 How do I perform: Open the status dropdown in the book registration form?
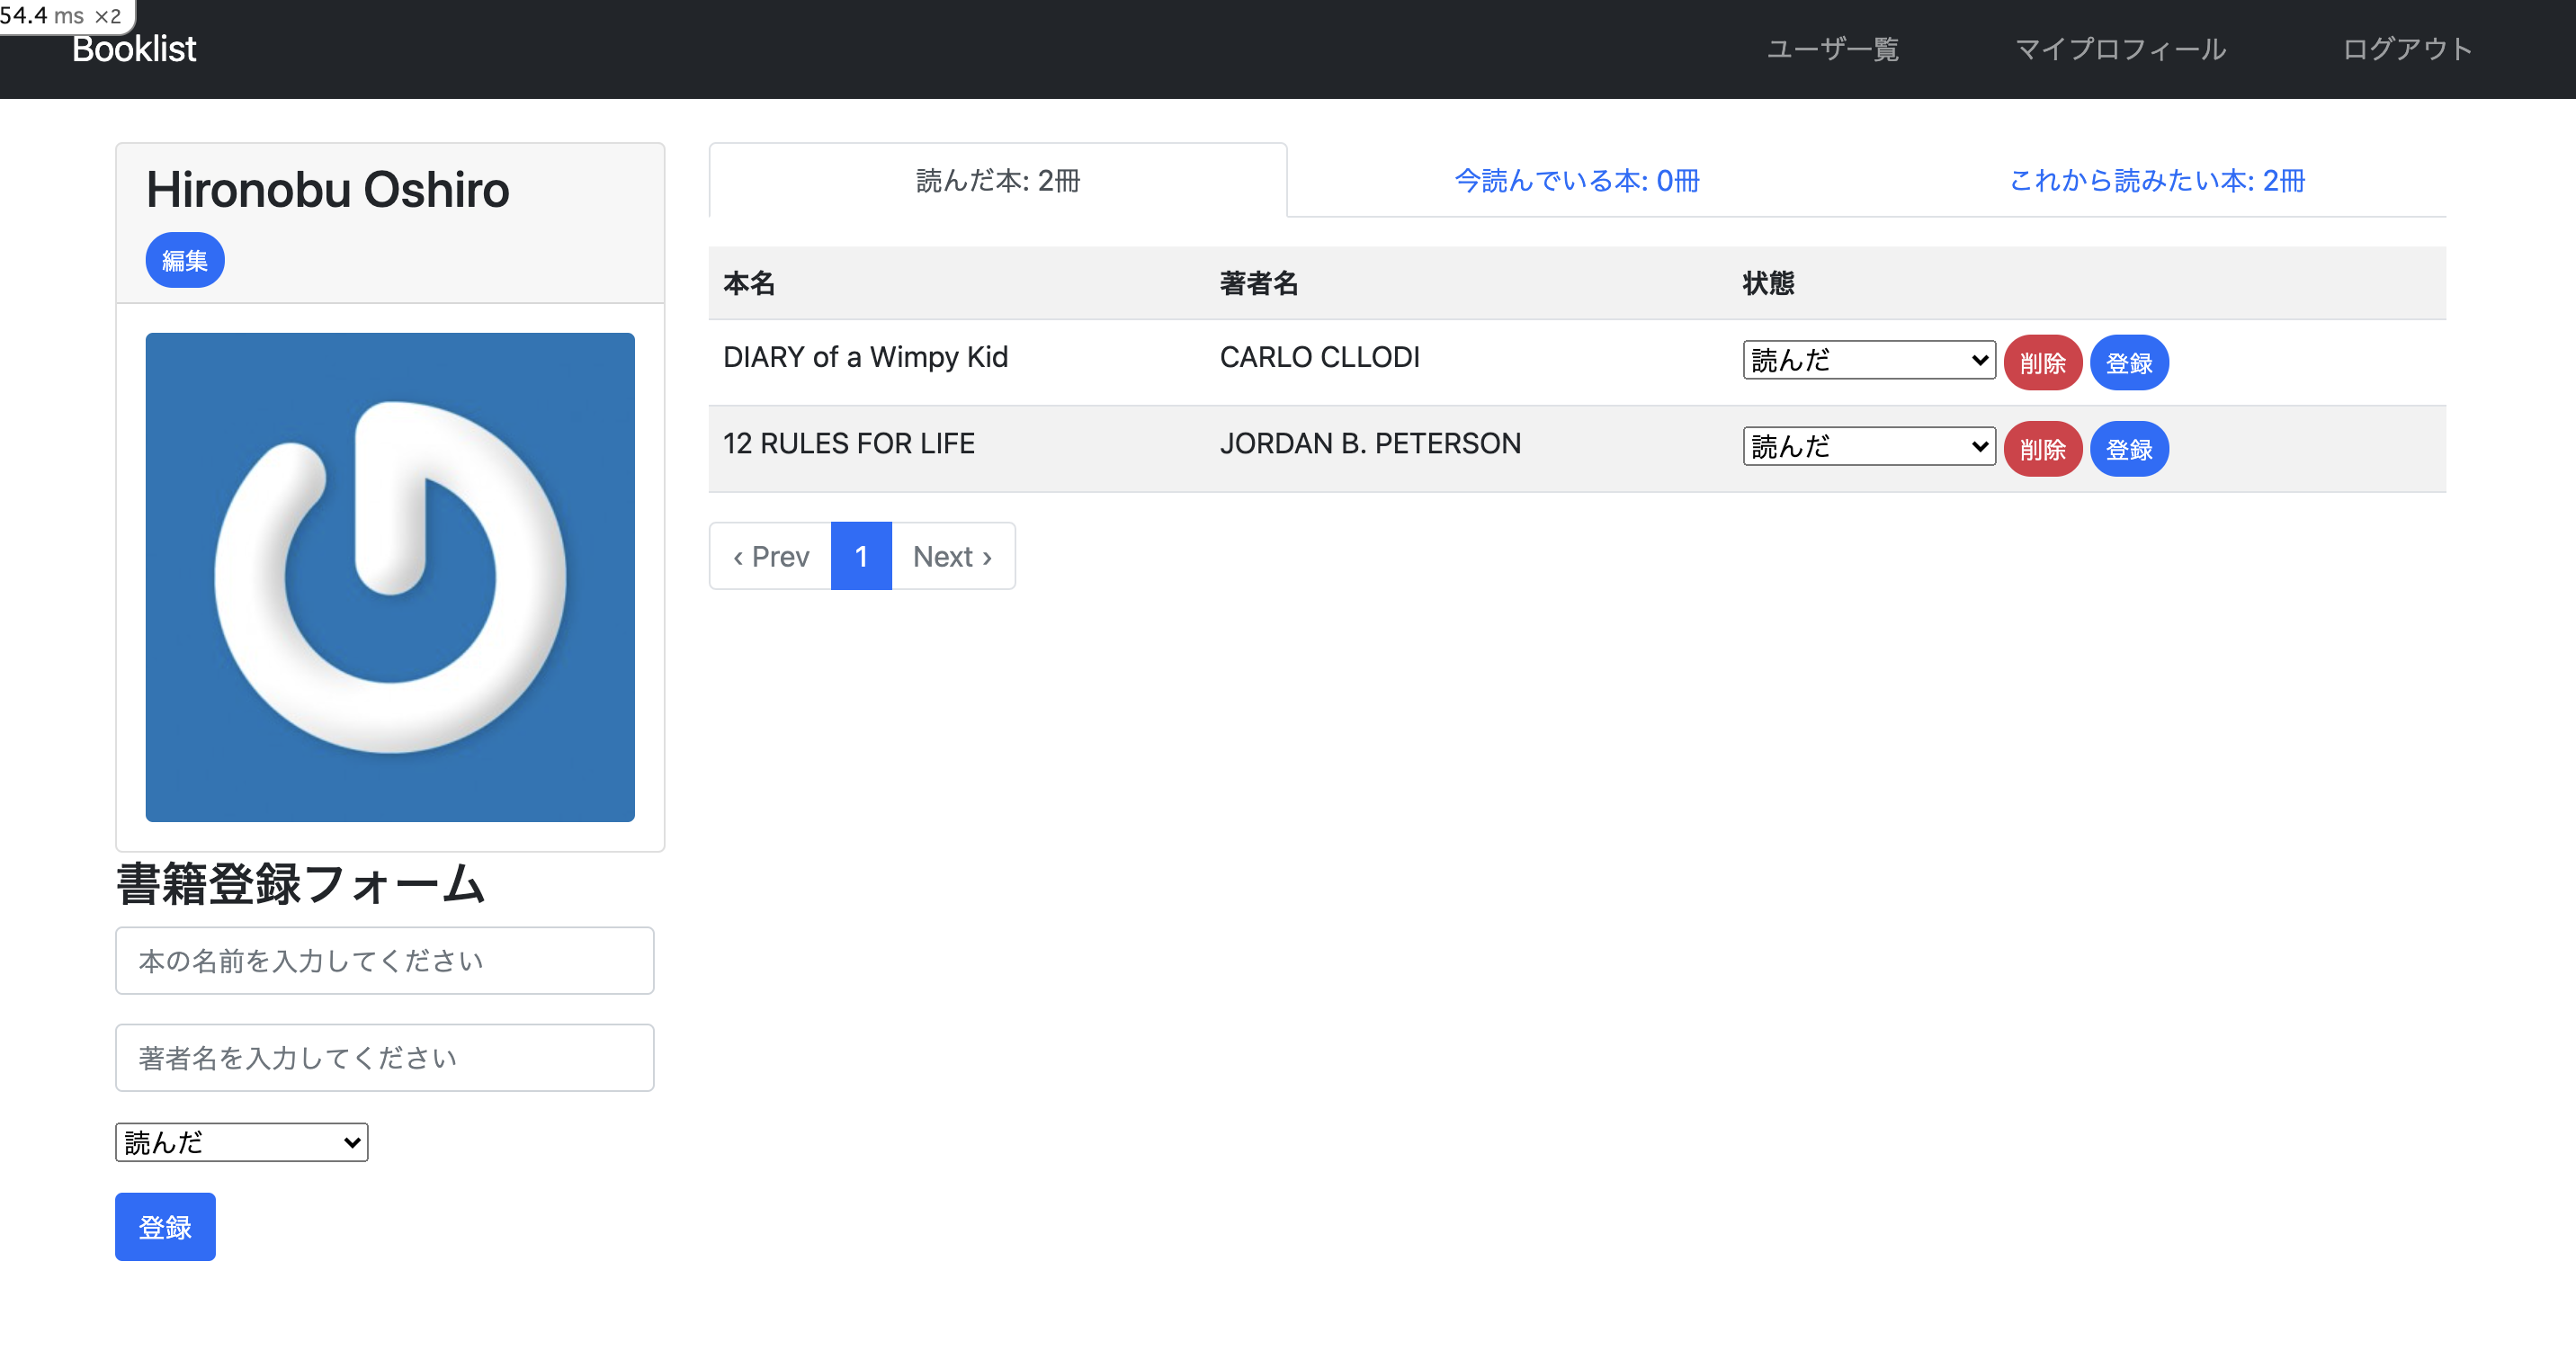240,1142
